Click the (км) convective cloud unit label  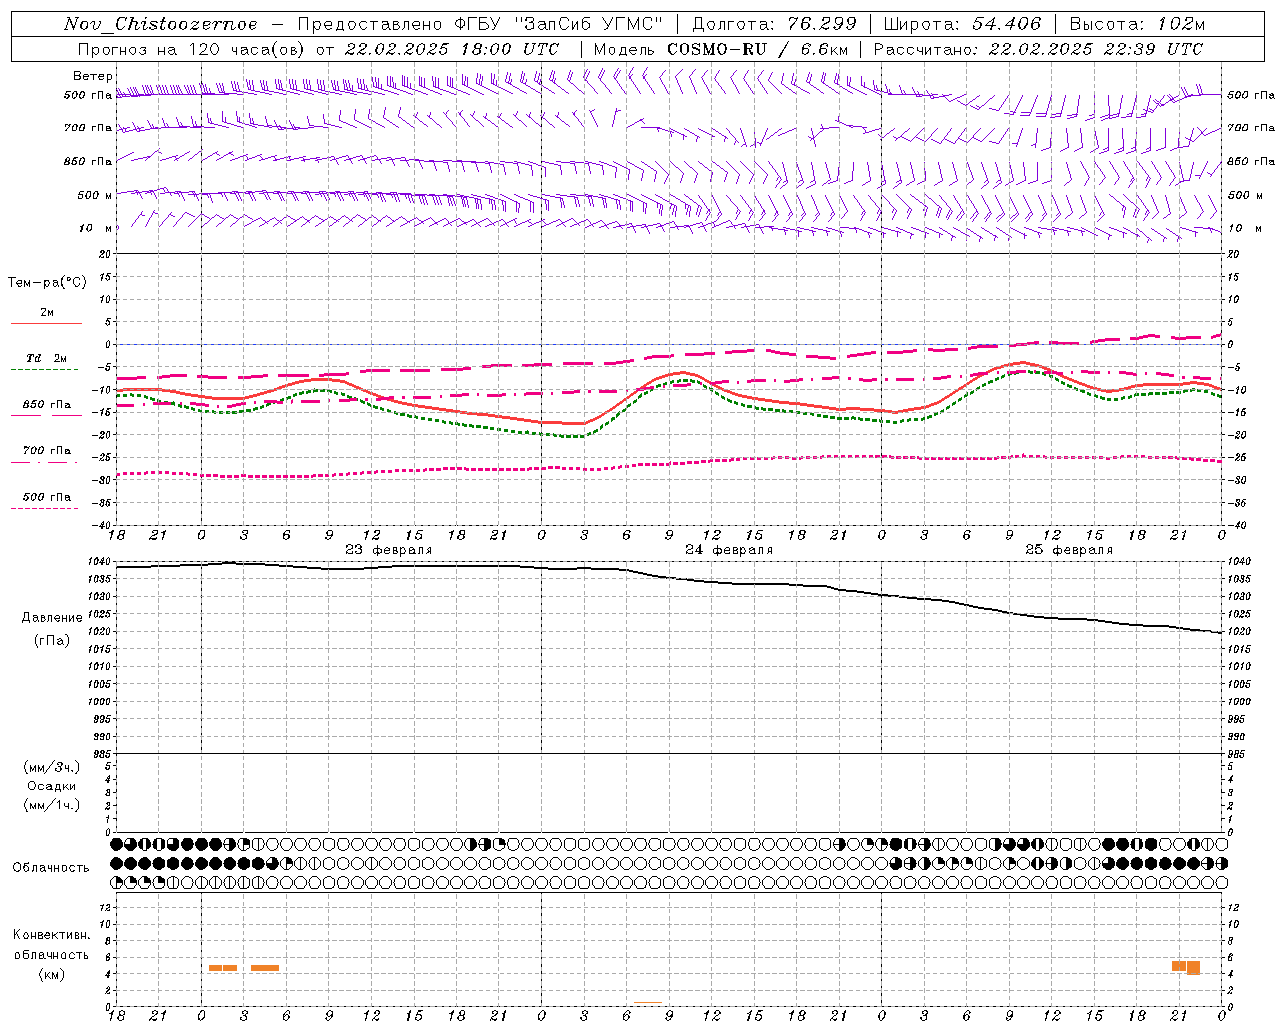tap(51, 974)
